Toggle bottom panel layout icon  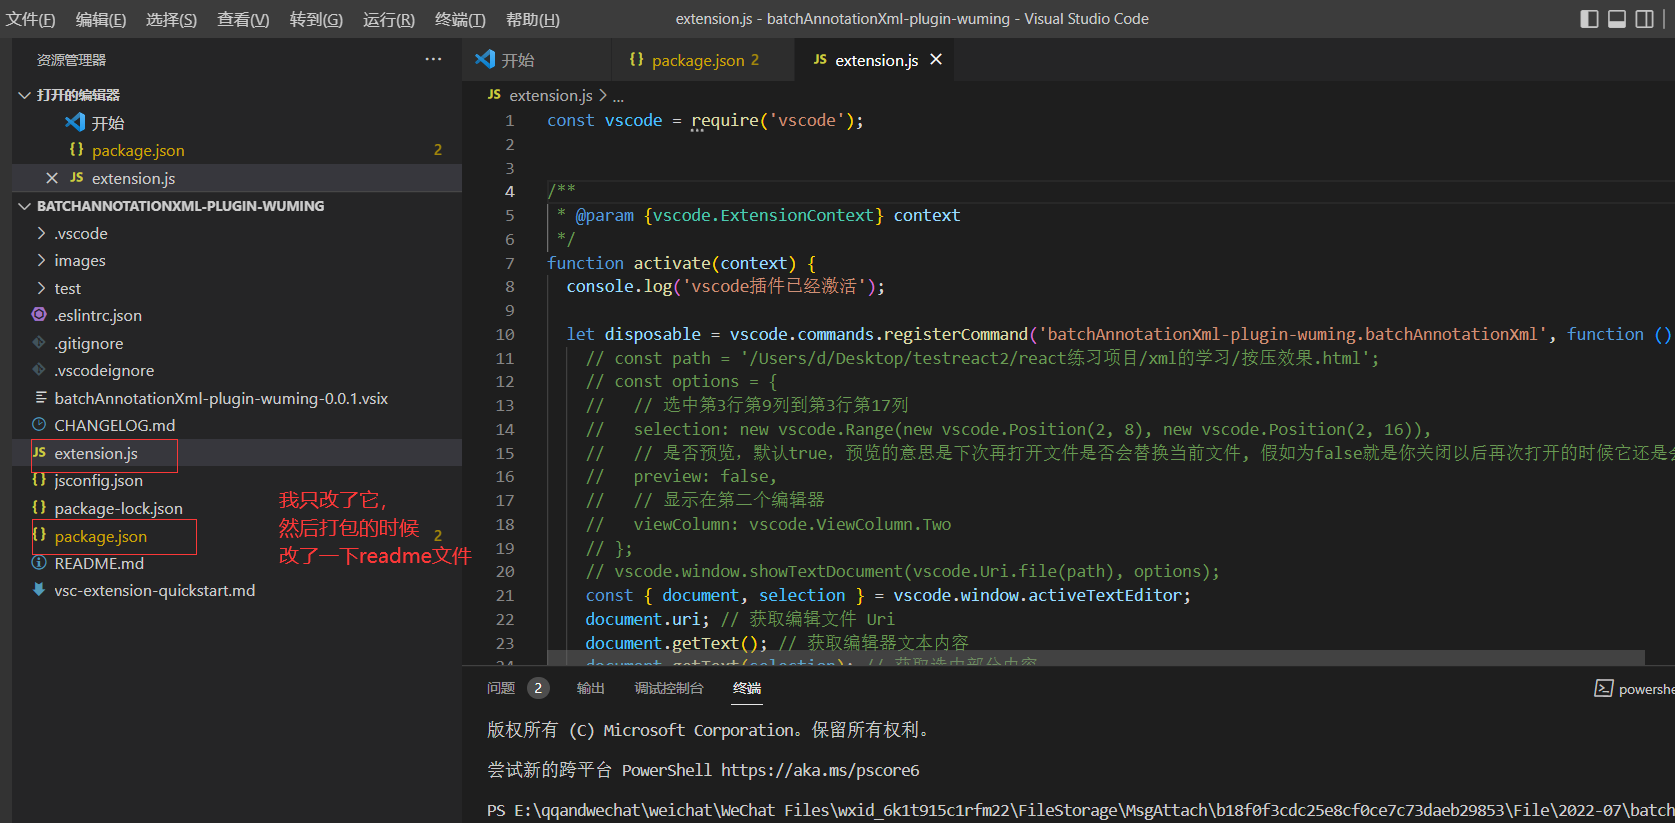[x=1617, y=19]
